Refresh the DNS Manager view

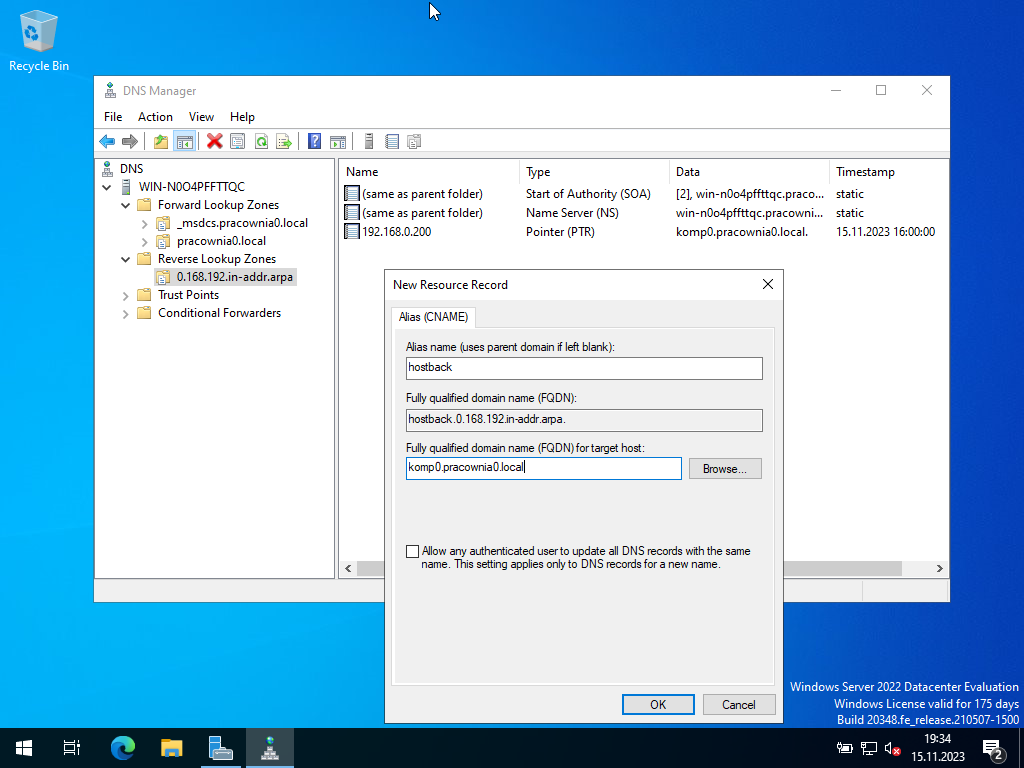click(x=261, y=141)
